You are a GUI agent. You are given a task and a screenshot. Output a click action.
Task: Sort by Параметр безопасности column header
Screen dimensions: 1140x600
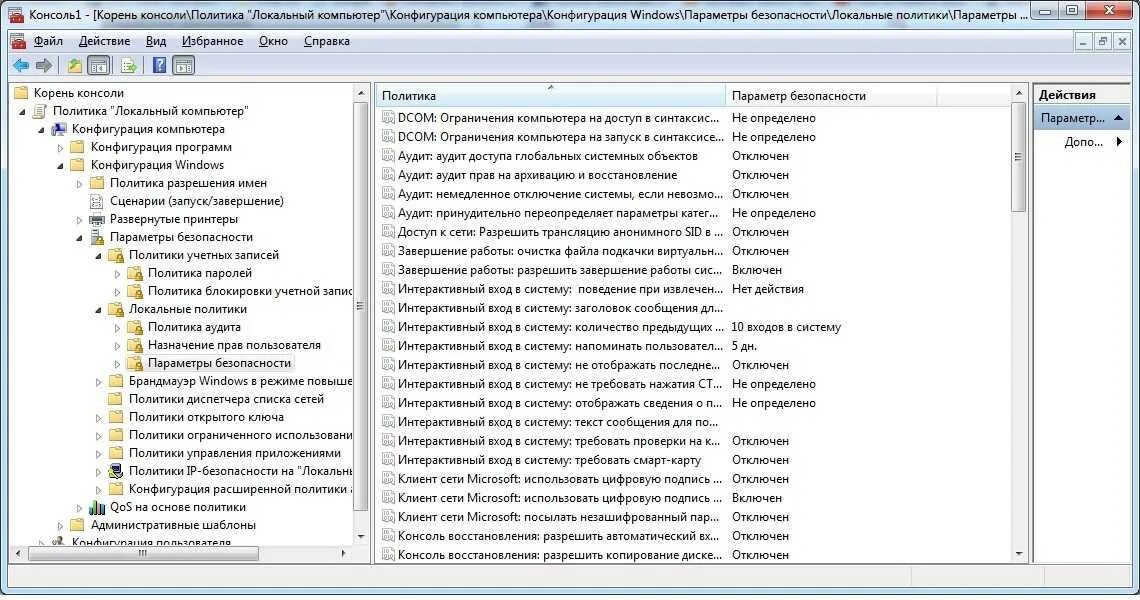tap(831, 95)
